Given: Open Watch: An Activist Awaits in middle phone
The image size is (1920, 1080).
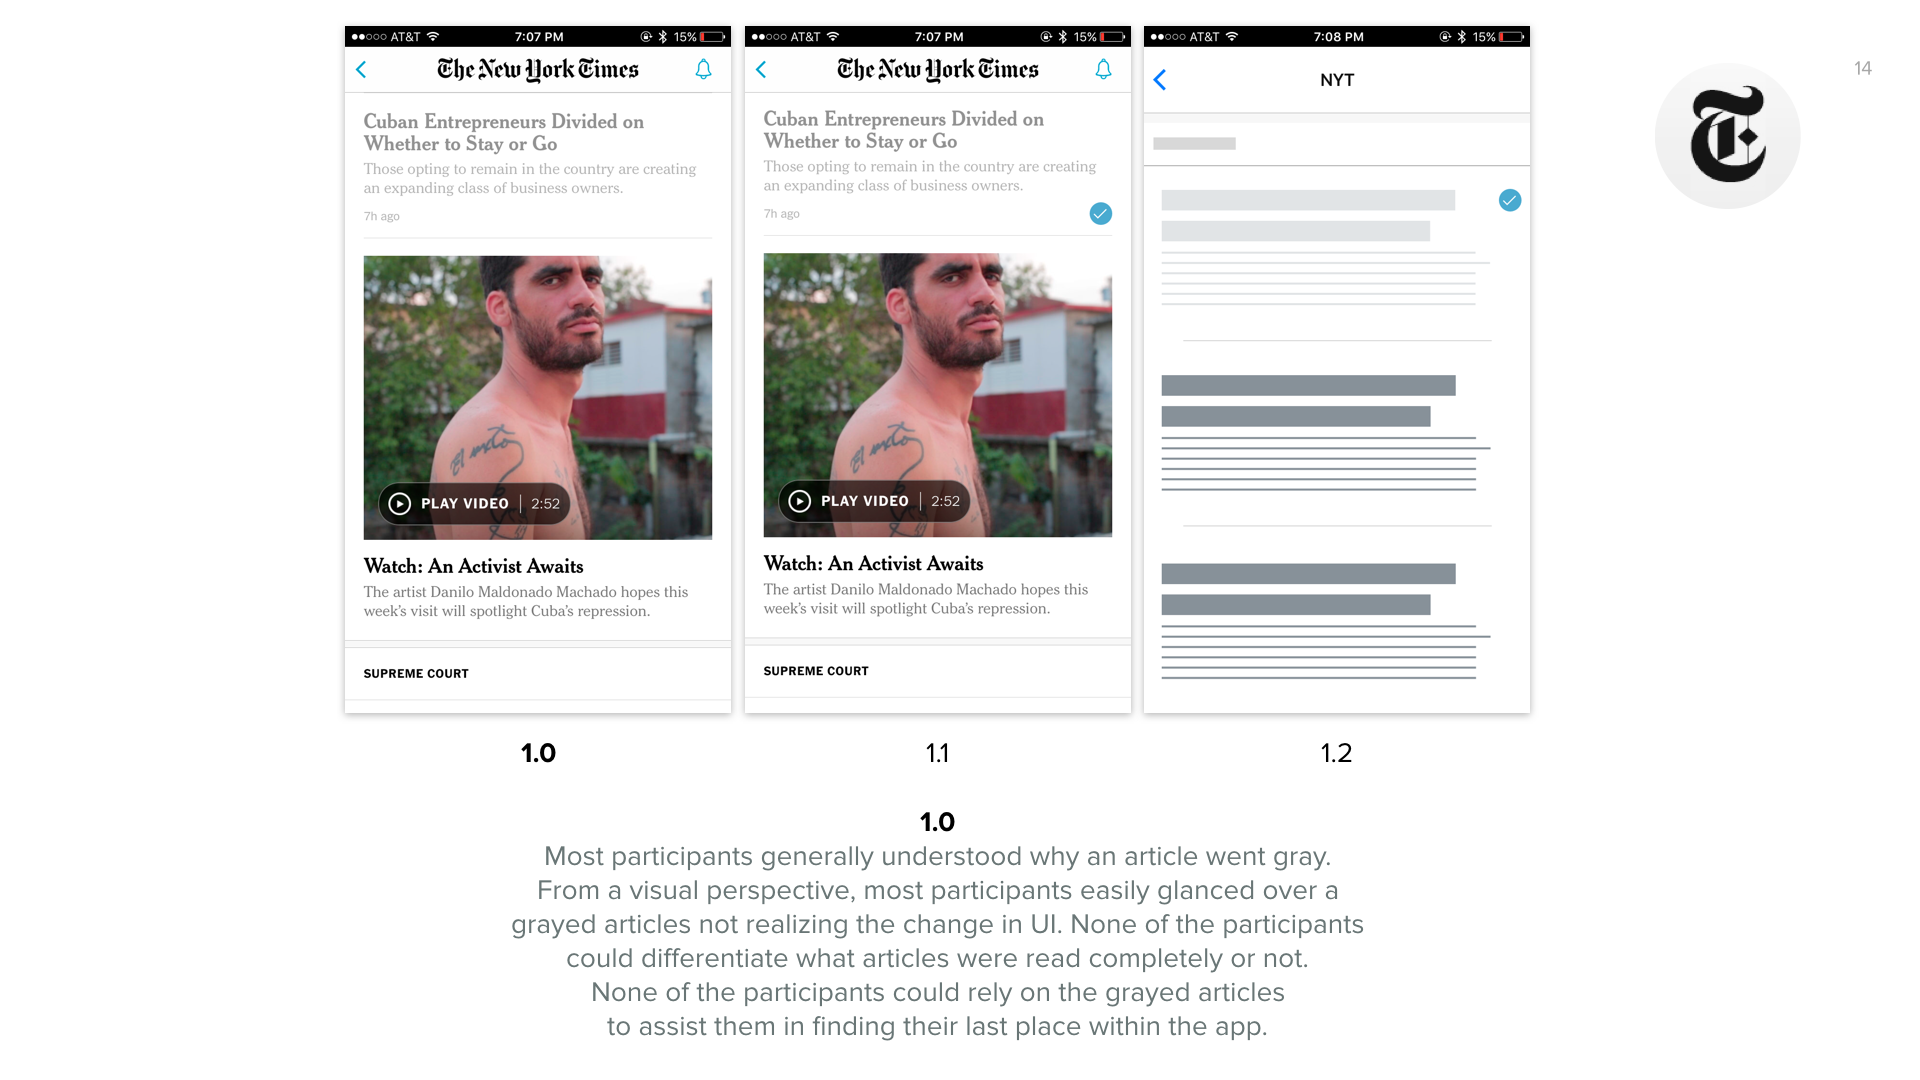Looking at the screenshot, I should coord(873,564).
